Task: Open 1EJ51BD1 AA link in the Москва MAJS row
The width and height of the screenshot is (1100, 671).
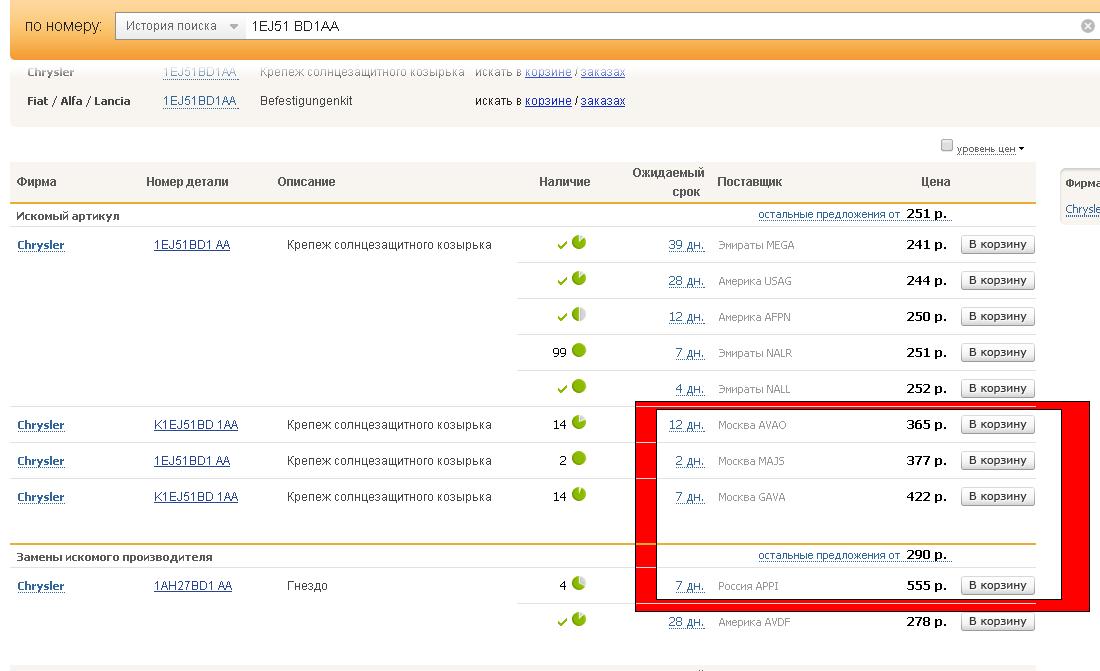Action: (192, 461)
